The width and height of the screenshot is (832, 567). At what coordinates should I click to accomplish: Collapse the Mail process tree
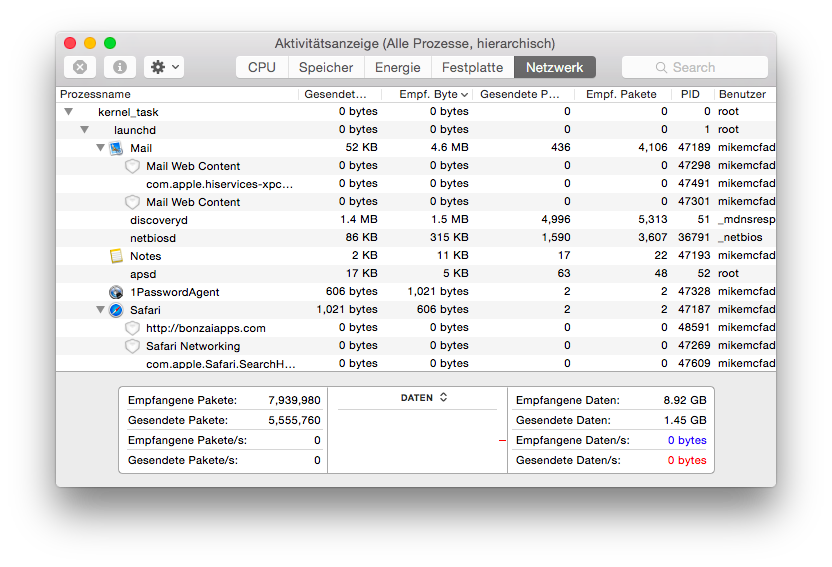click(x=100, y=148)
